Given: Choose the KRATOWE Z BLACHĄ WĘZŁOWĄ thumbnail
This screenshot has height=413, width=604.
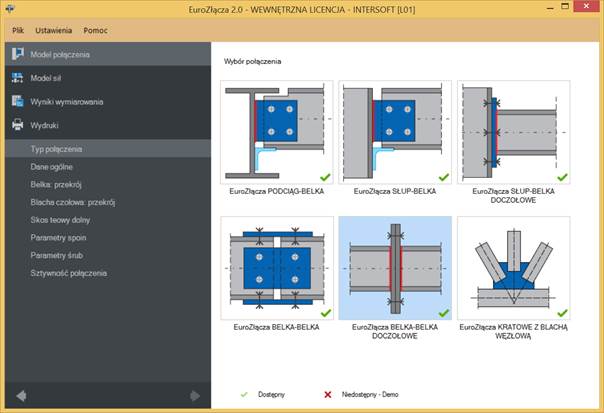Looking at the screenshot, I should click(513, 268).
